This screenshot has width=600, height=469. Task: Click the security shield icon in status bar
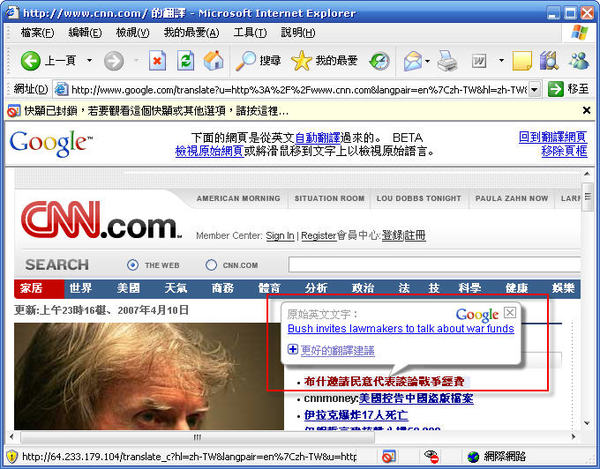point(12,456)
